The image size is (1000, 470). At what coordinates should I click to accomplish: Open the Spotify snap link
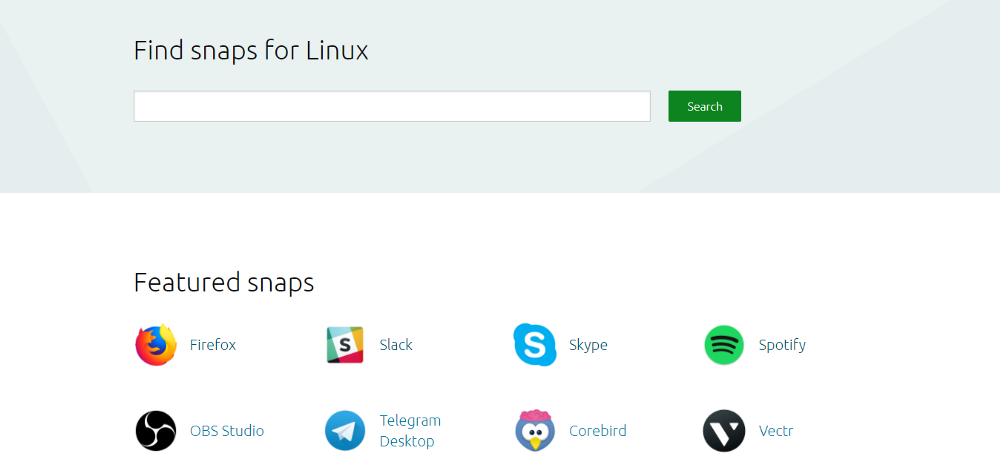pyautogui.click(x=782, y=345)
